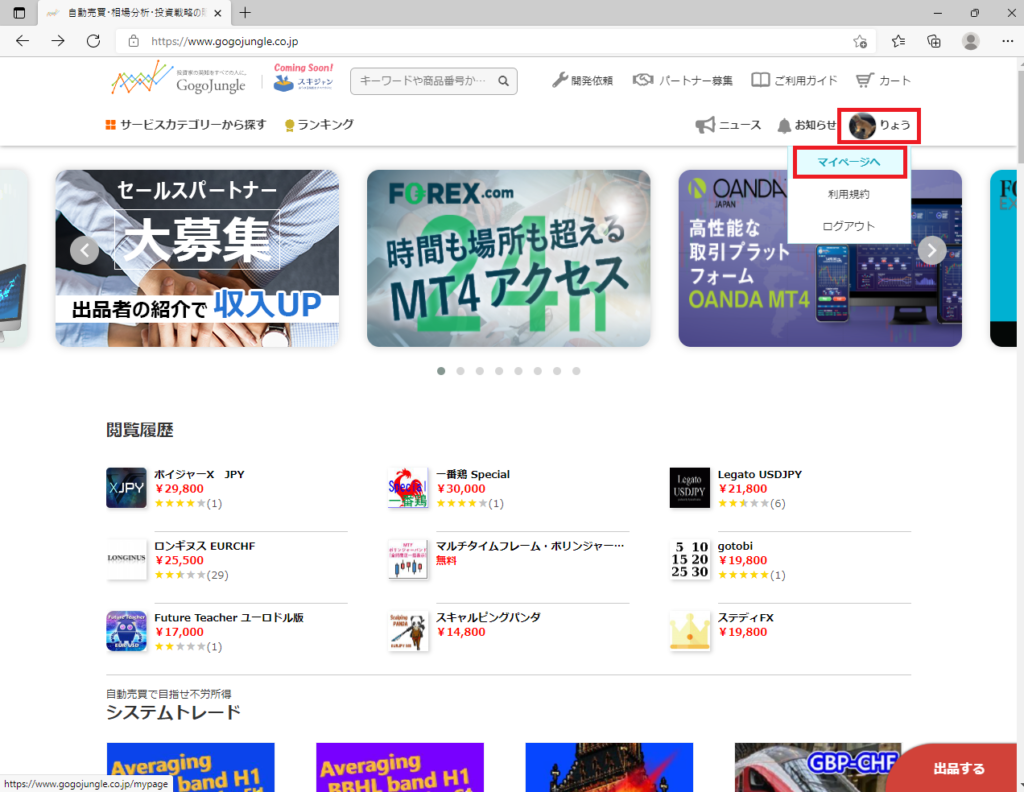This screenshot has width=1024, height=792.
Task: Open 一番鶏 Special product
Action: point(473,475)
